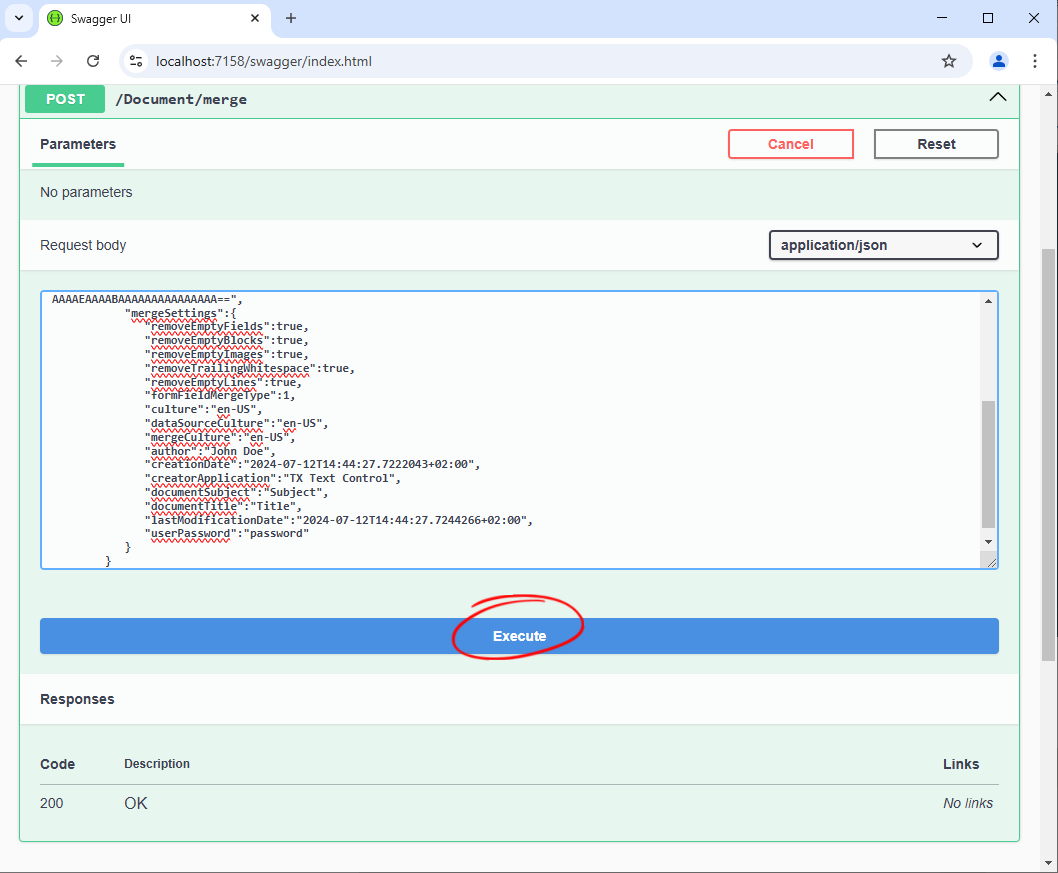
Task: Open the application/json media type dropdown
Action: point(883,245)
